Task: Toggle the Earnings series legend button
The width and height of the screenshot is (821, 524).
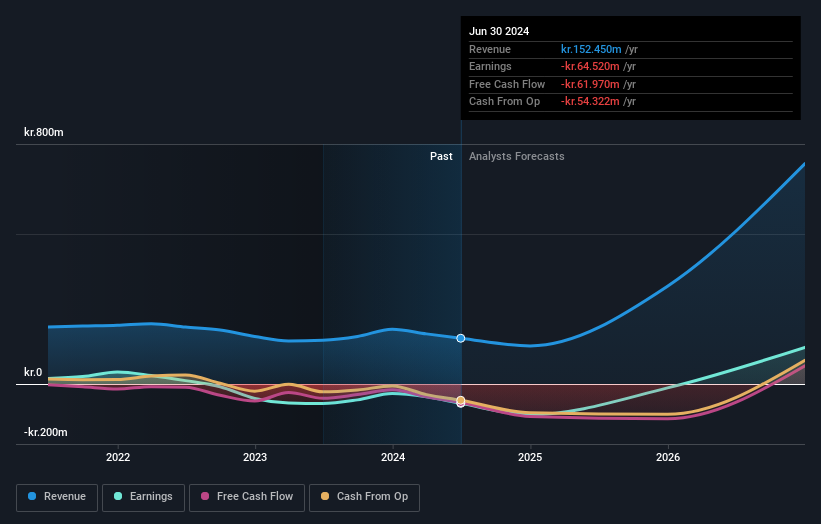Action: tap(143, 497)
